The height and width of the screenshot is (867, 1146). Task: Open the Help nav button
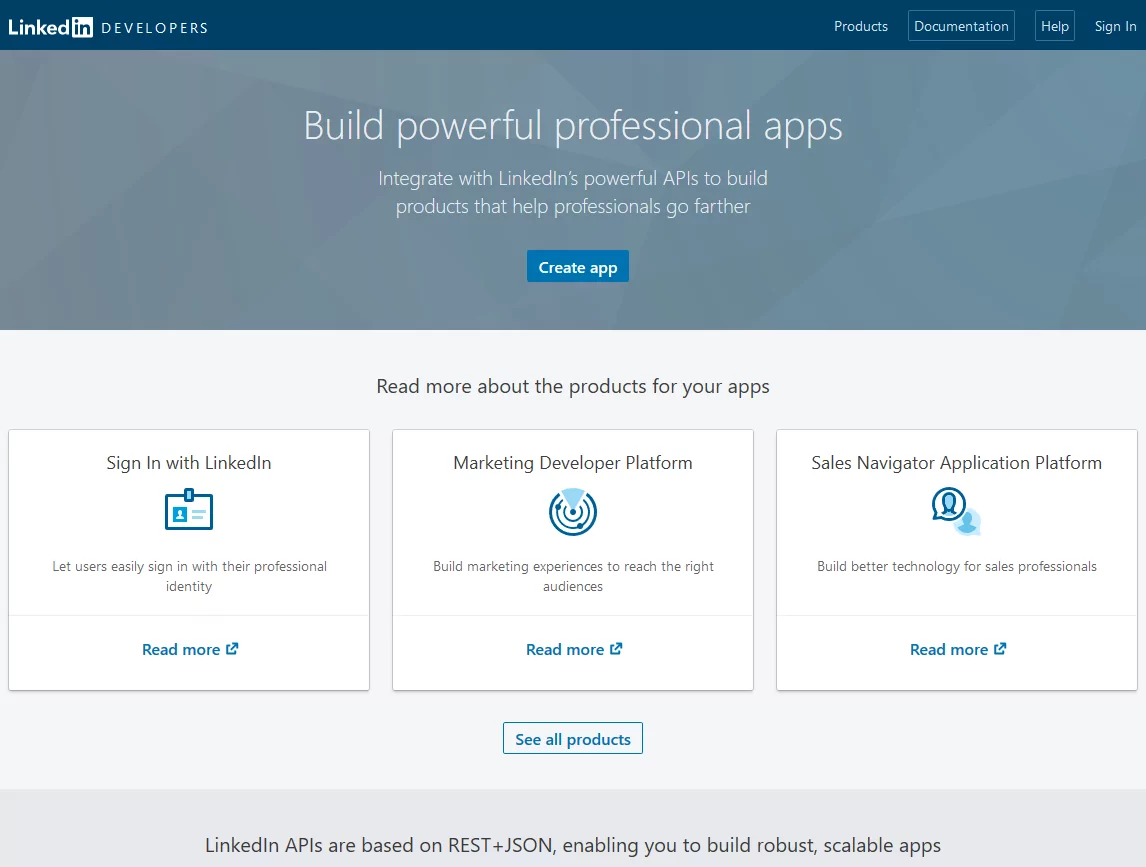[1055, 26]
